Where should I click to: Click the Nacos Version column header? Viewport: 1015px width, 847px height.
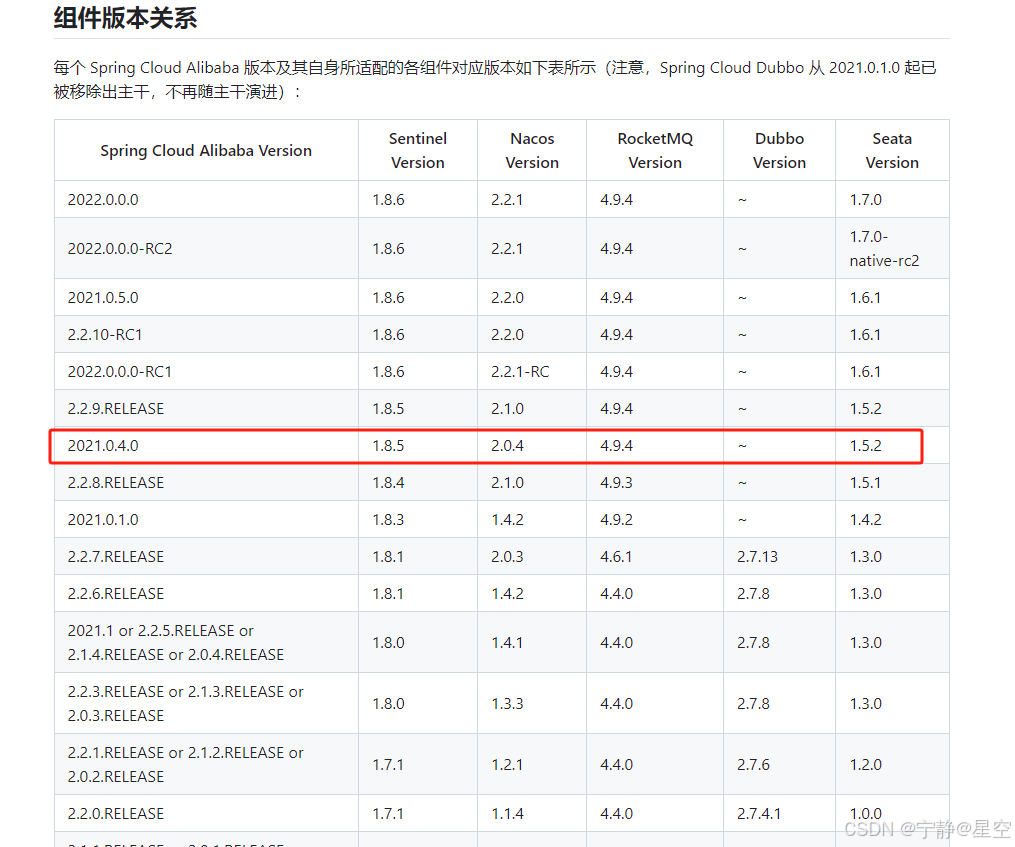(532, 150)
